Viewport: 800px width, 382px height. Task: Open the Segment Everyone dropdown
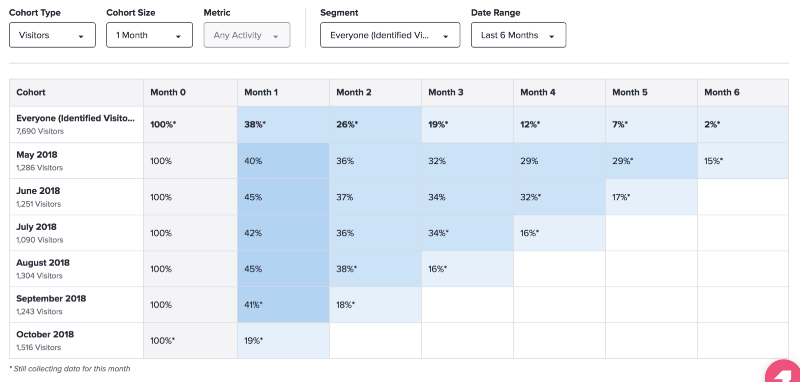coord(390,35)
